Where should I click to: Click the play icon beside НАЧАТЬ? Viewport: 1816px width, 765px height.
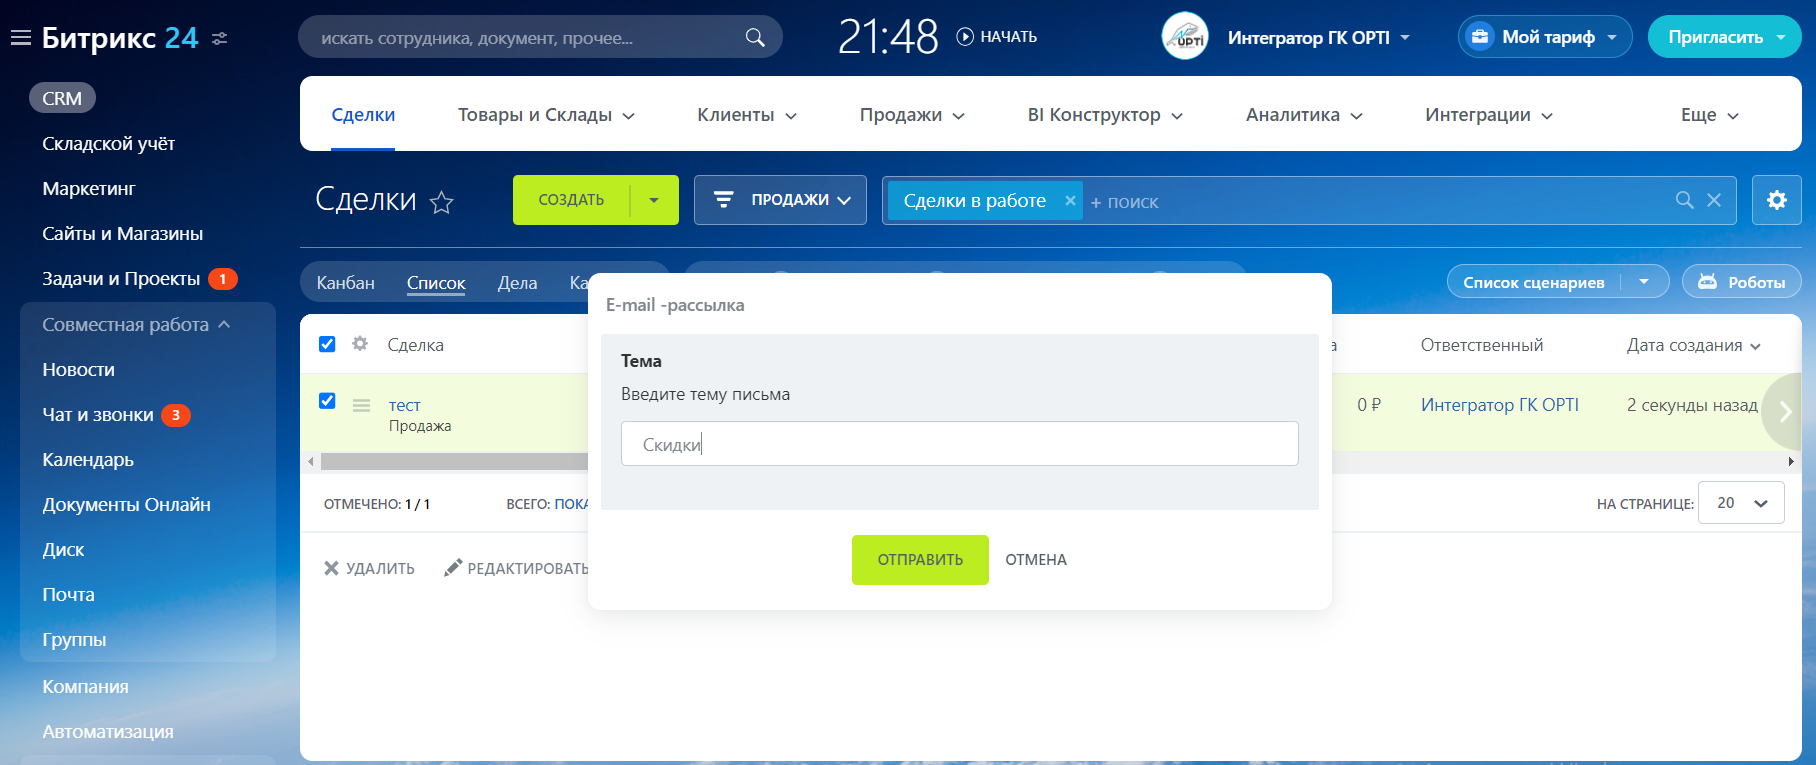pos(965,37)
